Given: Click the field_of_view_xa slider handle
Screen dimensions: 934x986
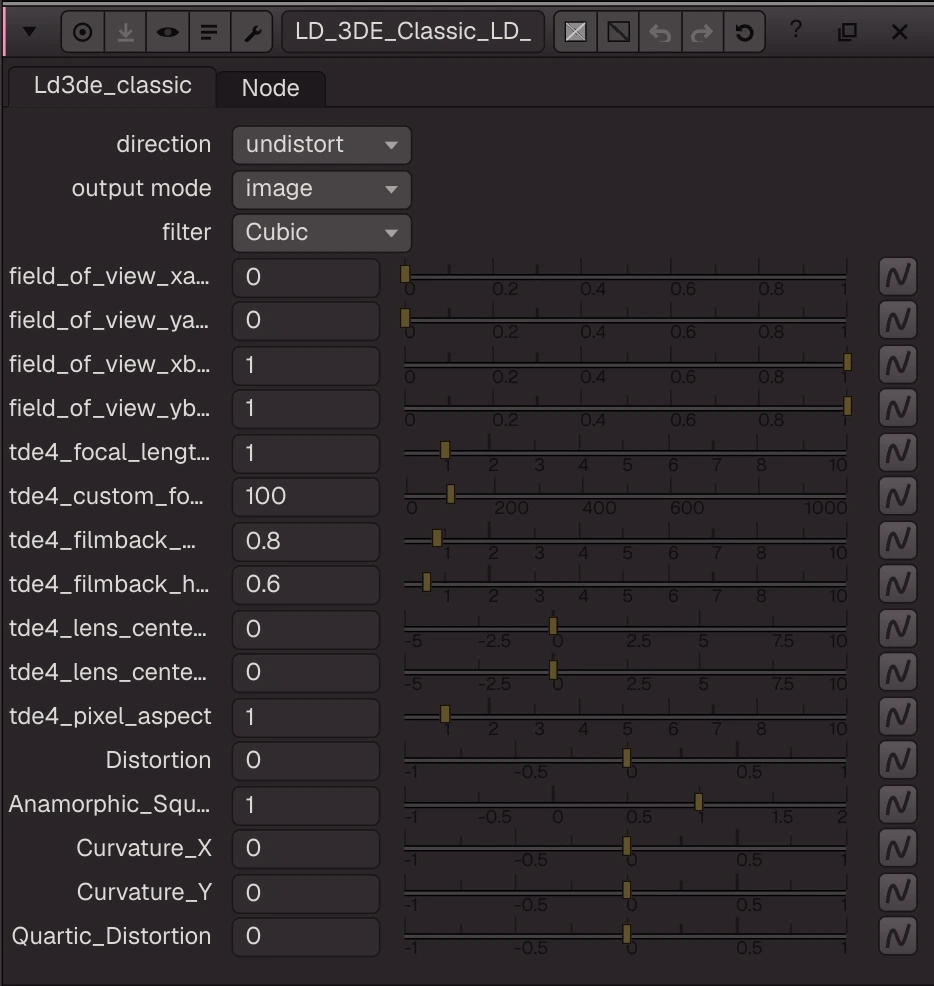Looking at the screenshot, I should pos(406,274).
